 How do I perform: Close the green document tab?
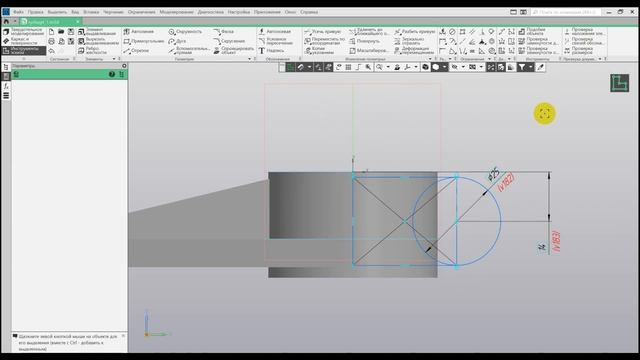(78, 22)
